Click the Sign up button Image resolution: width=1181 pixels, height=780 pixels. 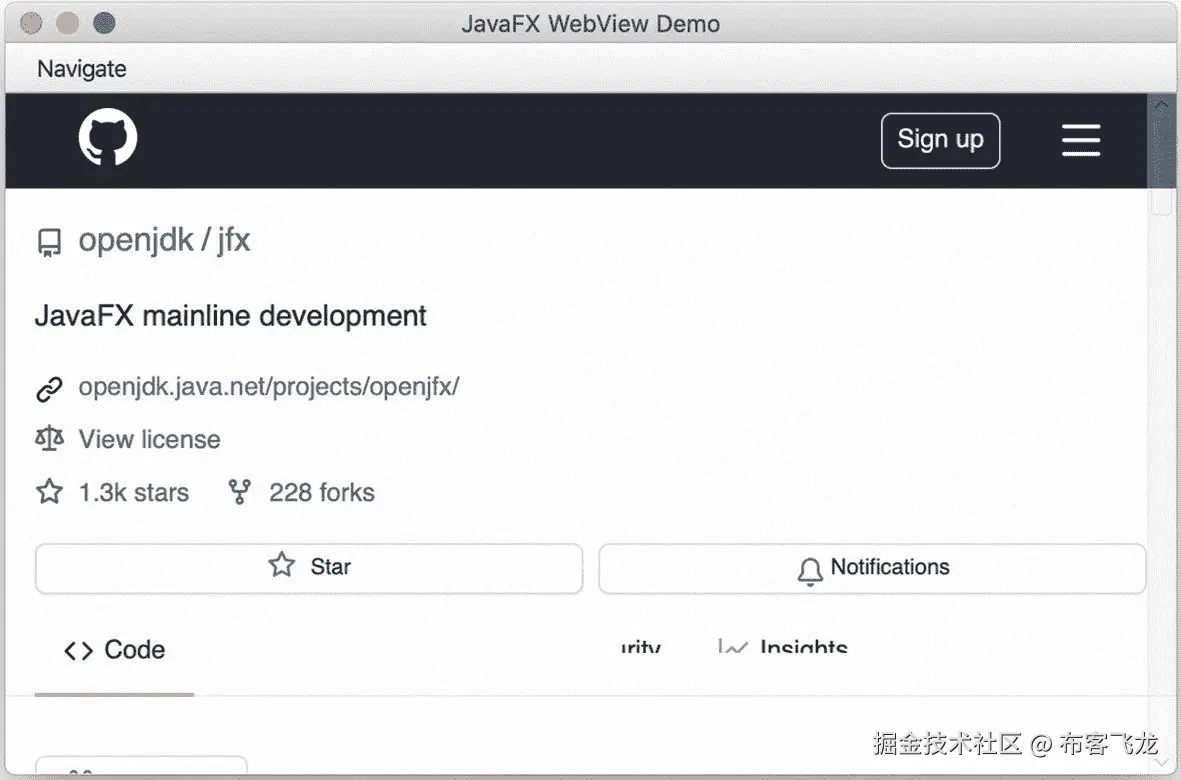coord(940,140)
